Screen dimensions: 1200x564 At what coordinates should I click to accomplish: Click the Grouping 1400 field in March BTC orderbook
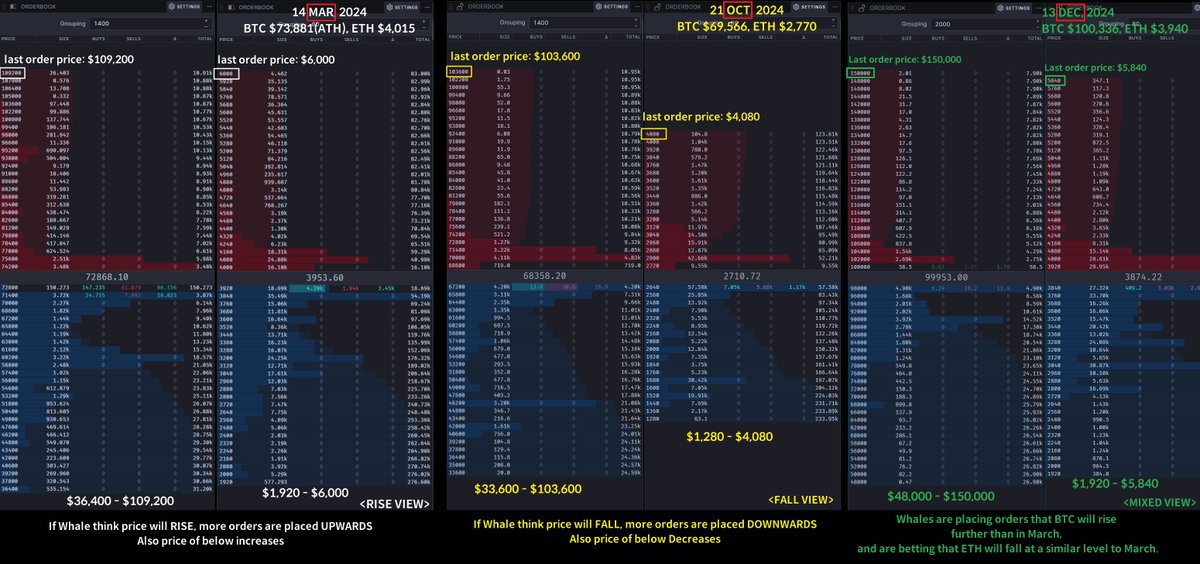pyautogui.click(x=150, y=23)
